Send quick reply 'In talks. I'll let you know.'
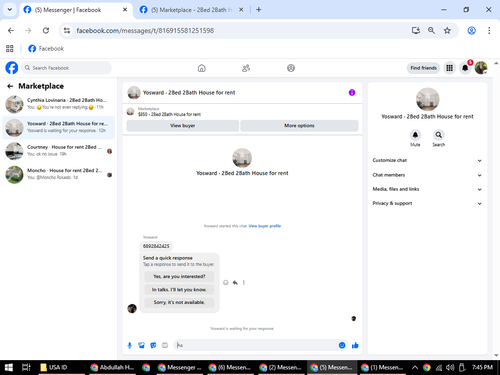Image resolution: width=500 pixels, height=375 pixels. click(179, 290)
